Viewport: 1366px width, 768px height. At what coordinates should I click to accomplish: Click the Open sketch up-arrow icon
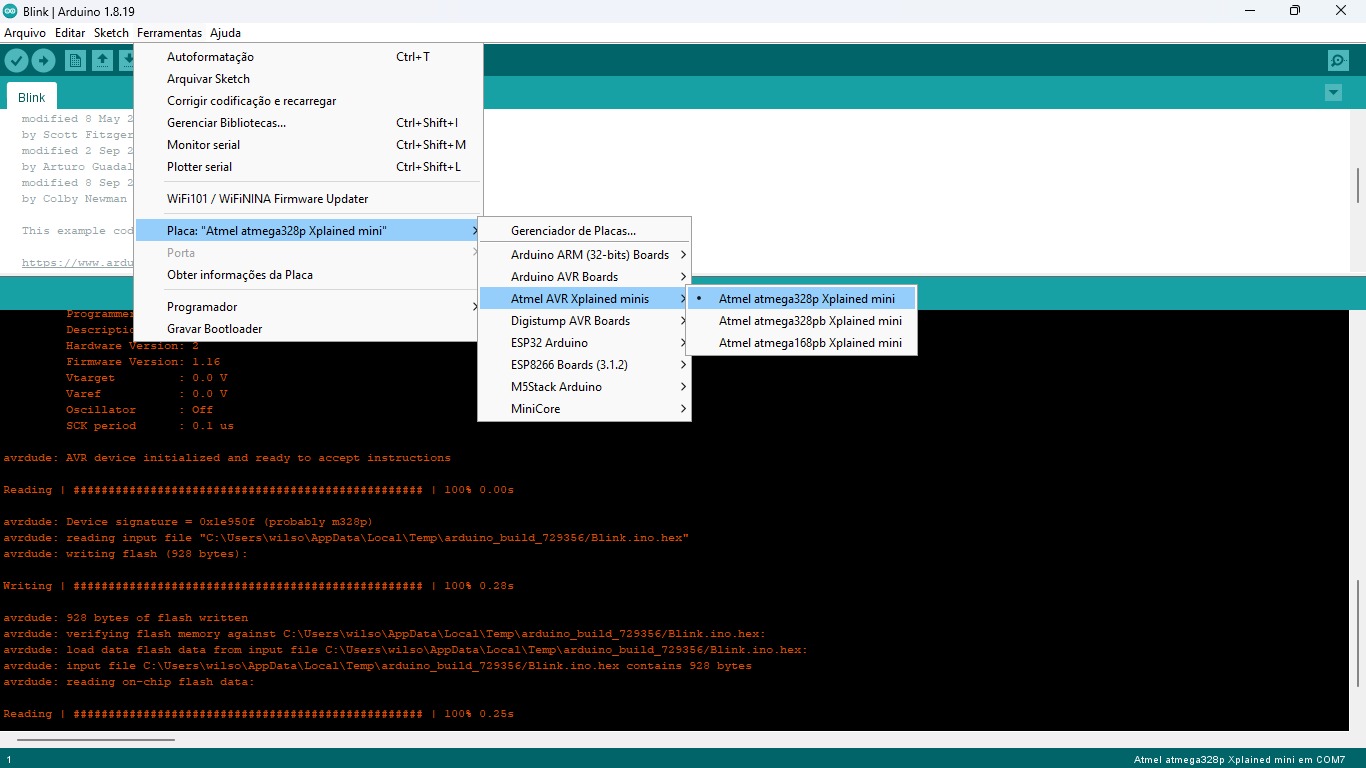pos(102,61)
